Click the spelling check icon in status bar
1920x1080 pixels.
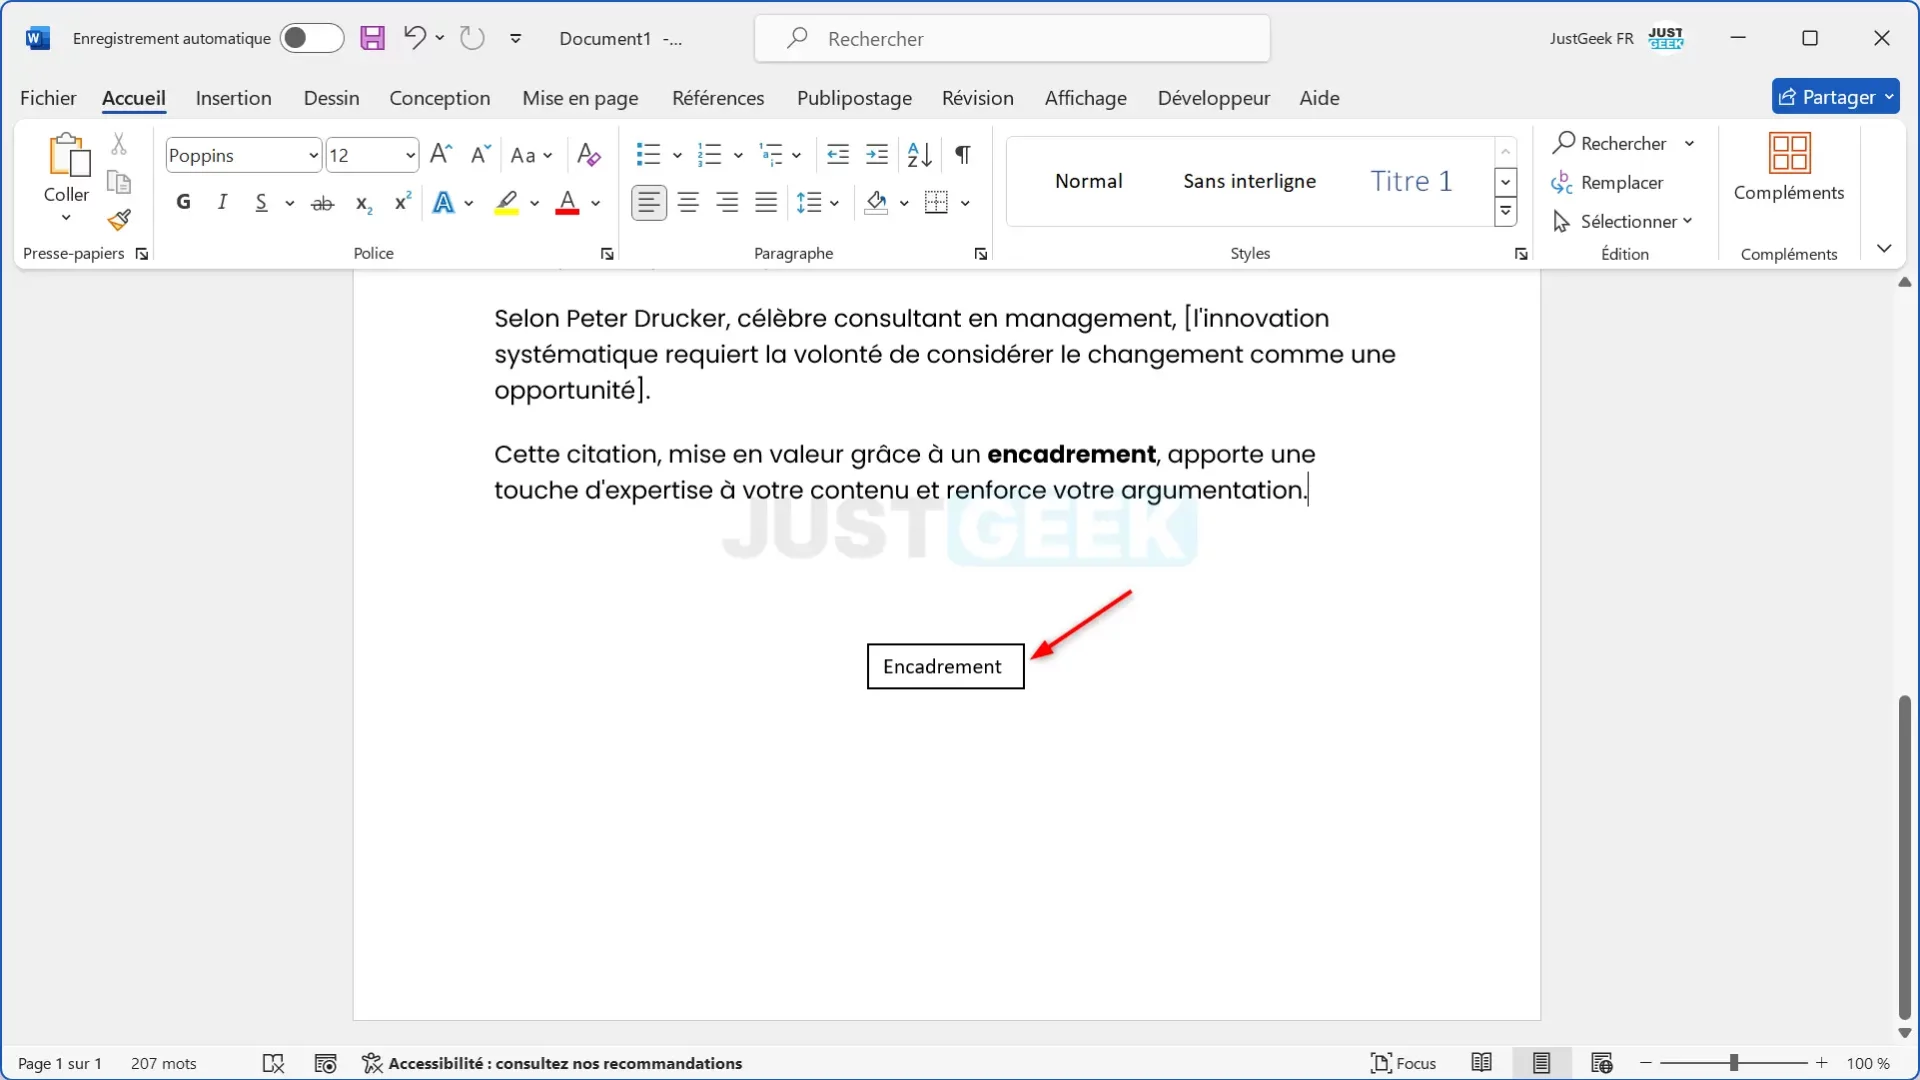(x=273, y=1063)
